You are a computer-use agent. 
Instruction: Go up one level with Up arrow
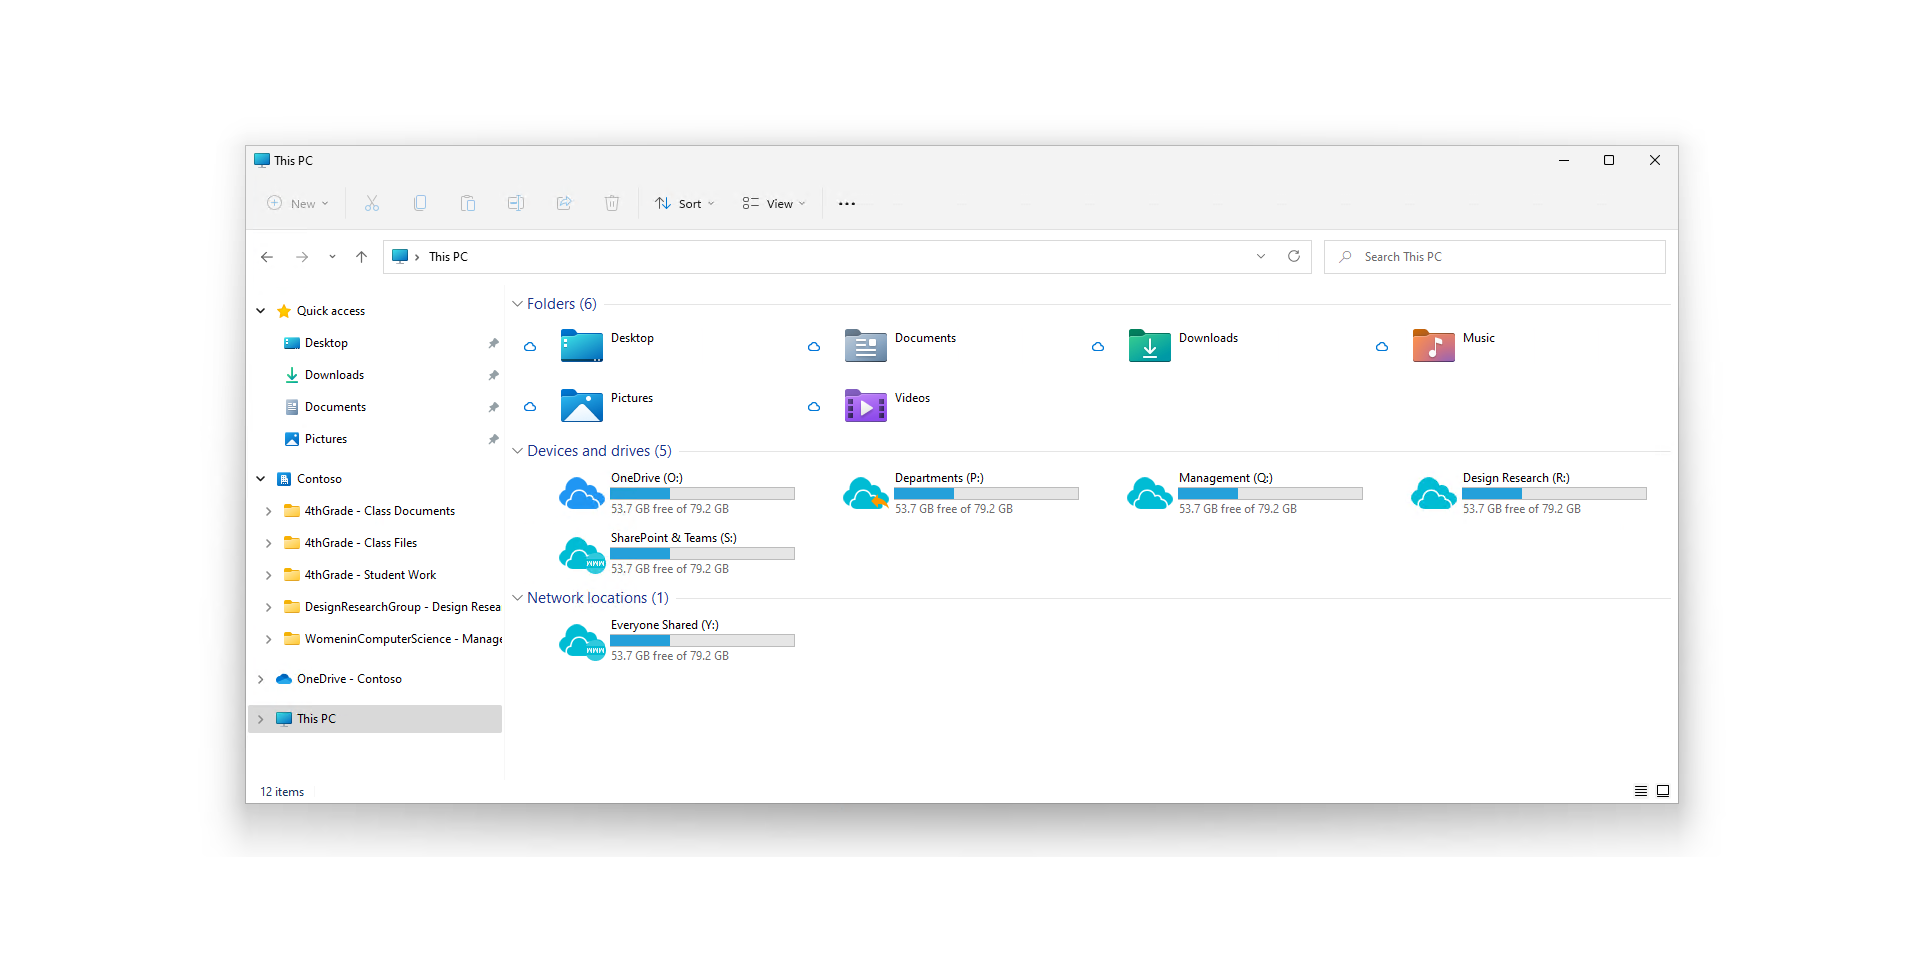point(361,257)
